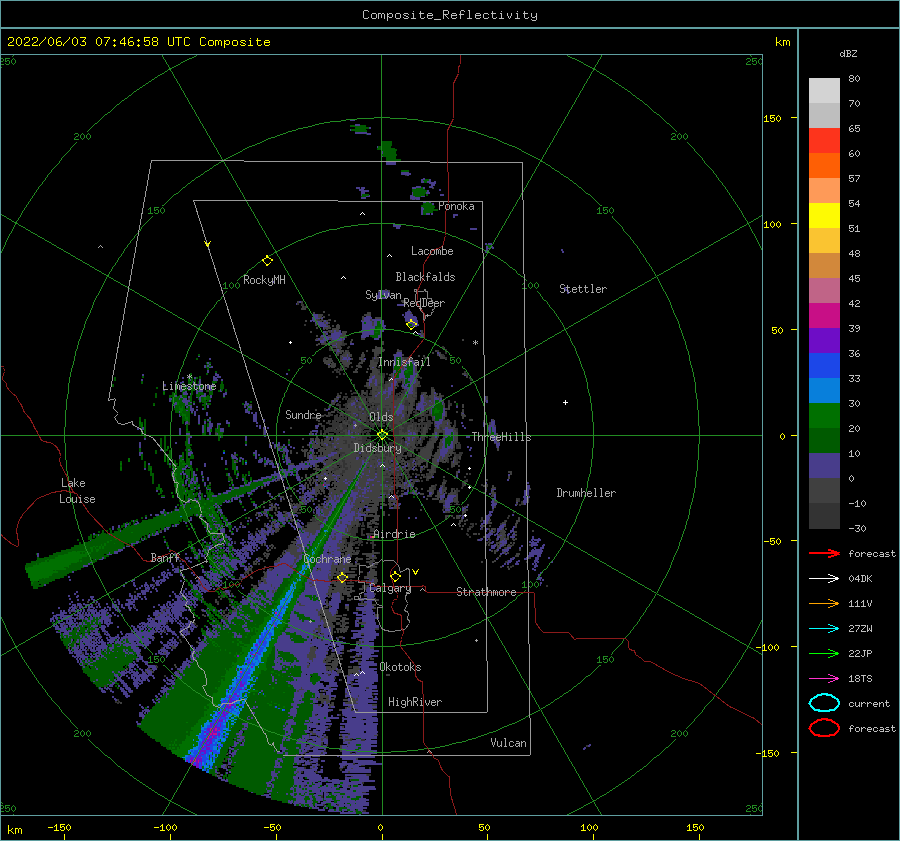Screen dimensions: 900x841
Task: Click the yellow Y marker northwest of RockyMH
Action: [x=207, y=244]
